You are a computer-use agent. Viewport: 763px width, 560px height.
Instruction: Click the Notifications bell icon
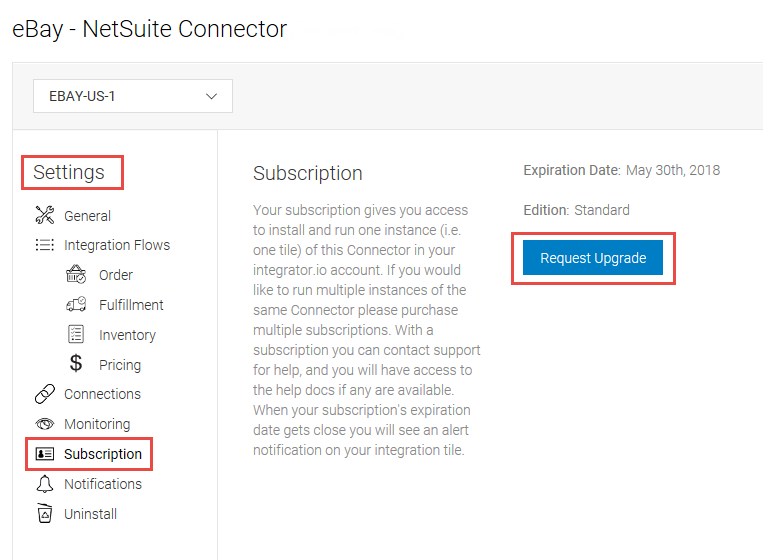tap(45, 484)
